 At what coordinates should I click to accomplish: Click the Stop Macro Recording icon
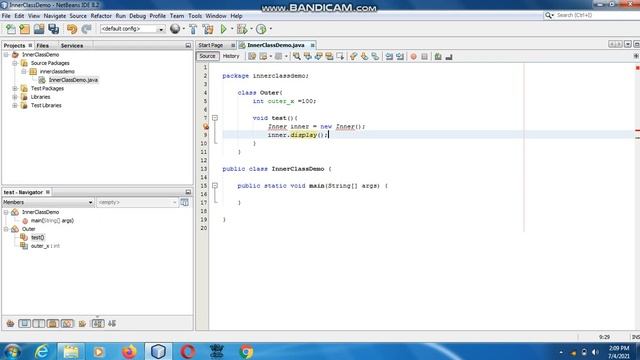[424, 56]
